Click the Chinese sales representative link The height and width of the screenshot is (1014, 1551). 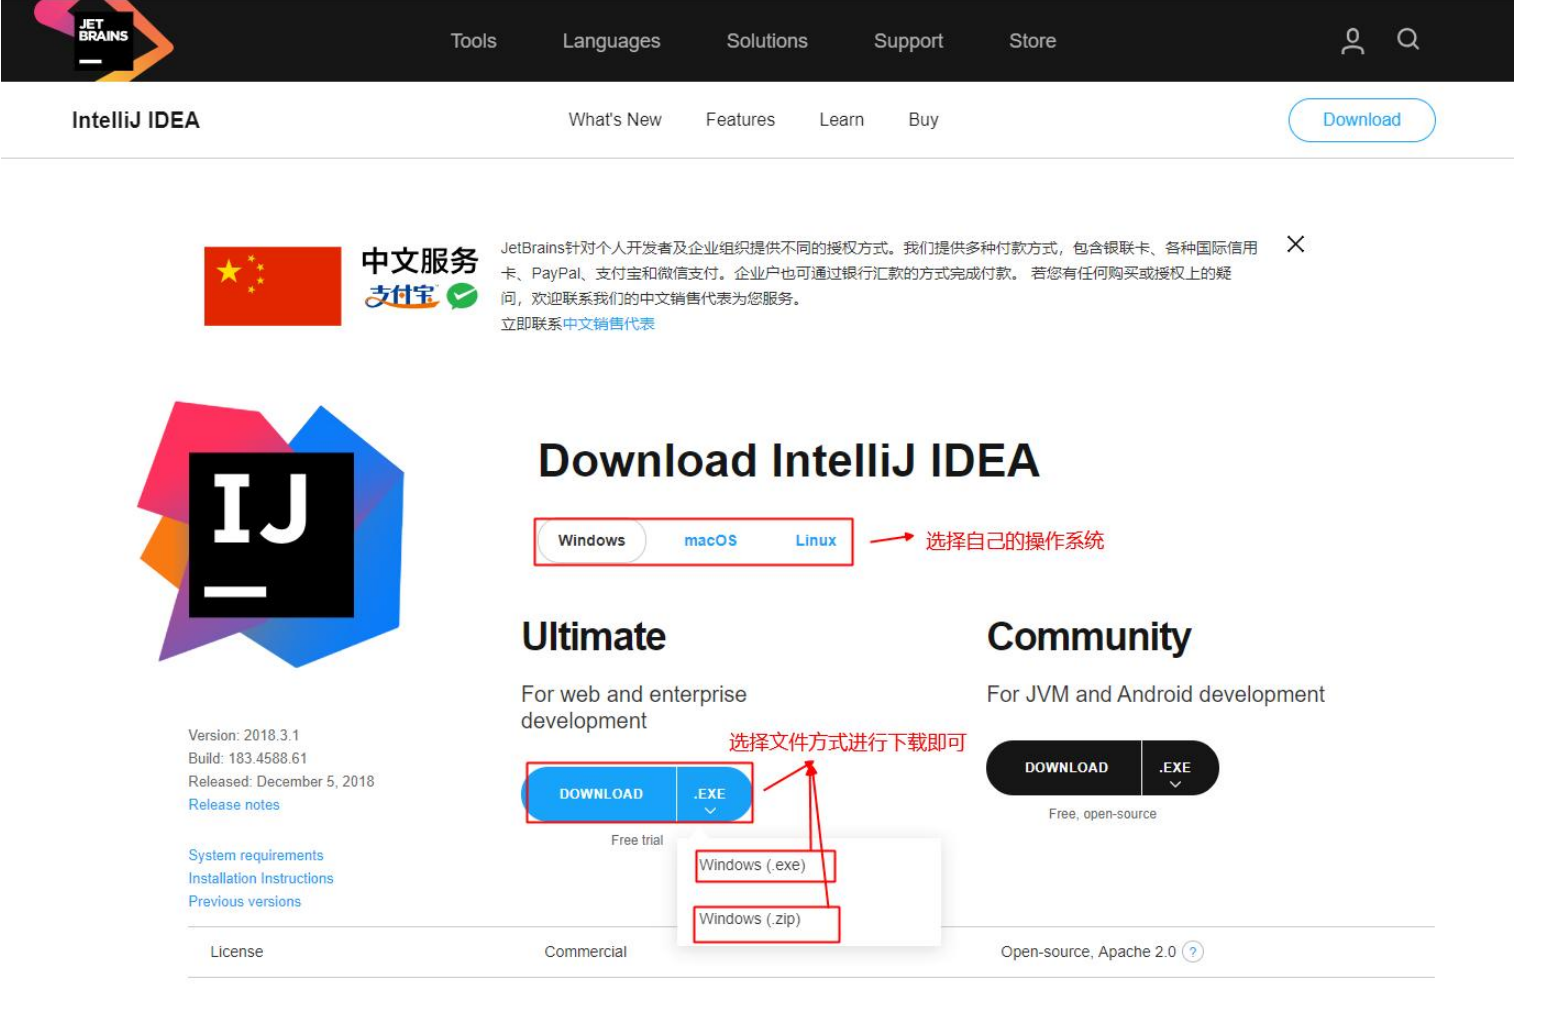pyautogui.click(x=608, y=324)
